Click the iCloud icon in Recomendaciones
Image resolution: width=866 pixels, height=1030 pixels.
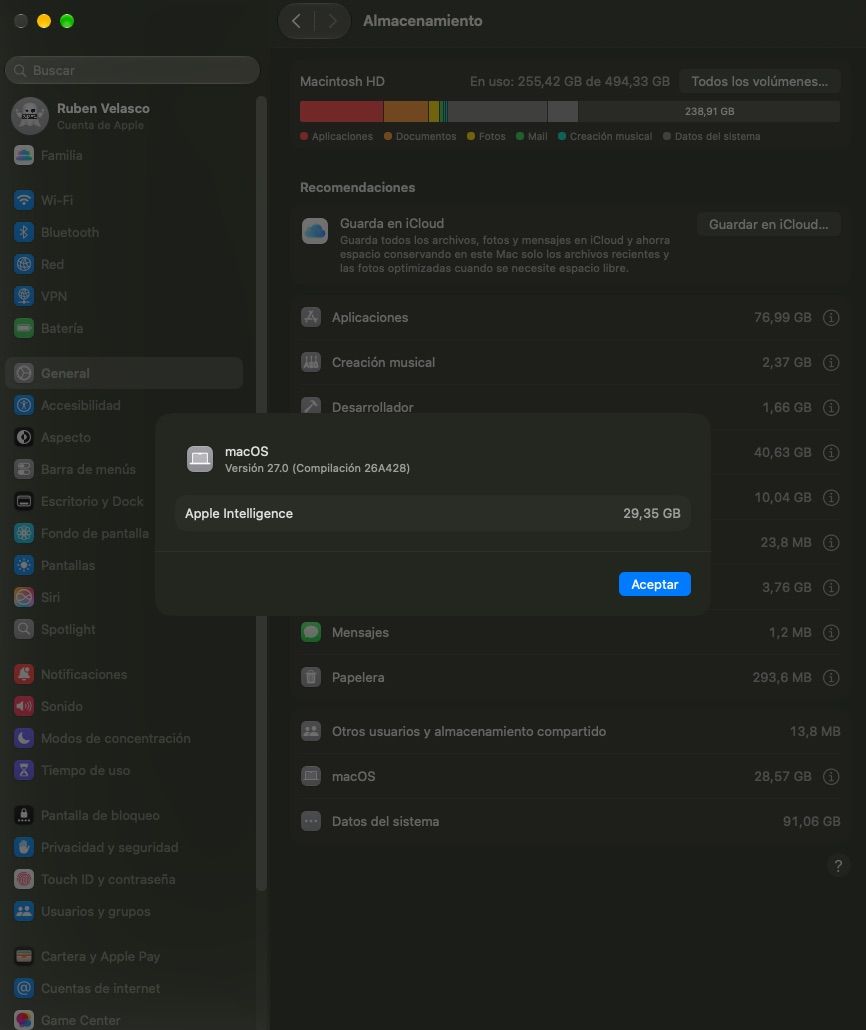click(x=315, y=231)
